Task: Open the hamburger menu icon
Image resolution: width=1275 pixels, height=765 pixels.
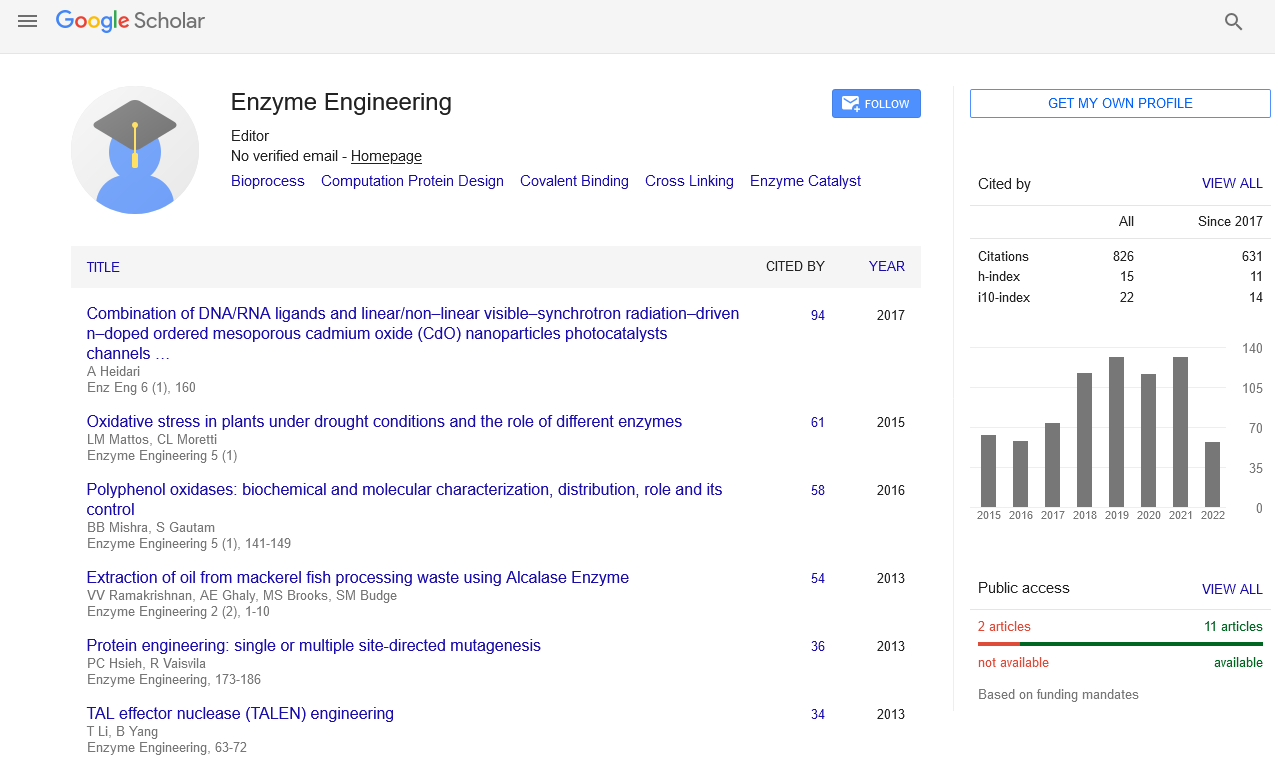Action: [27, 21]
